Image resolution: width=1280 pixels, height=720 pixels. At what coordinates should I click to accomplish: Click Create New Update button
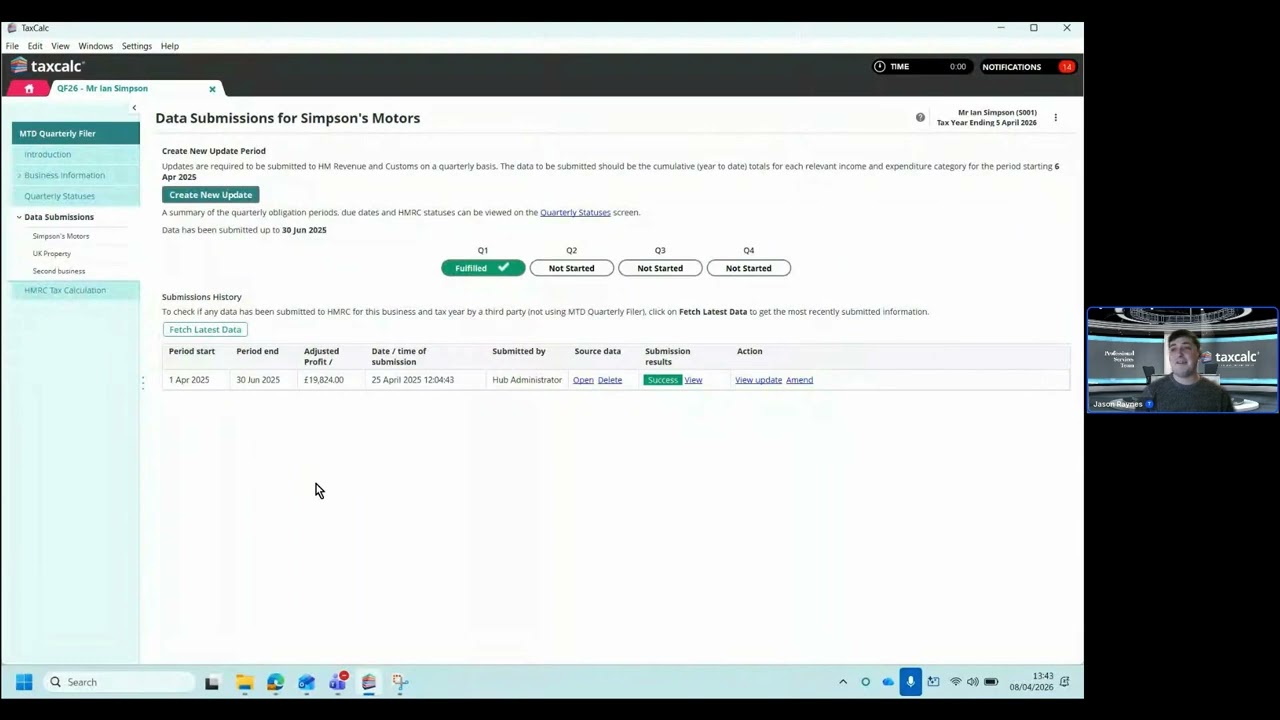(211, 195)
